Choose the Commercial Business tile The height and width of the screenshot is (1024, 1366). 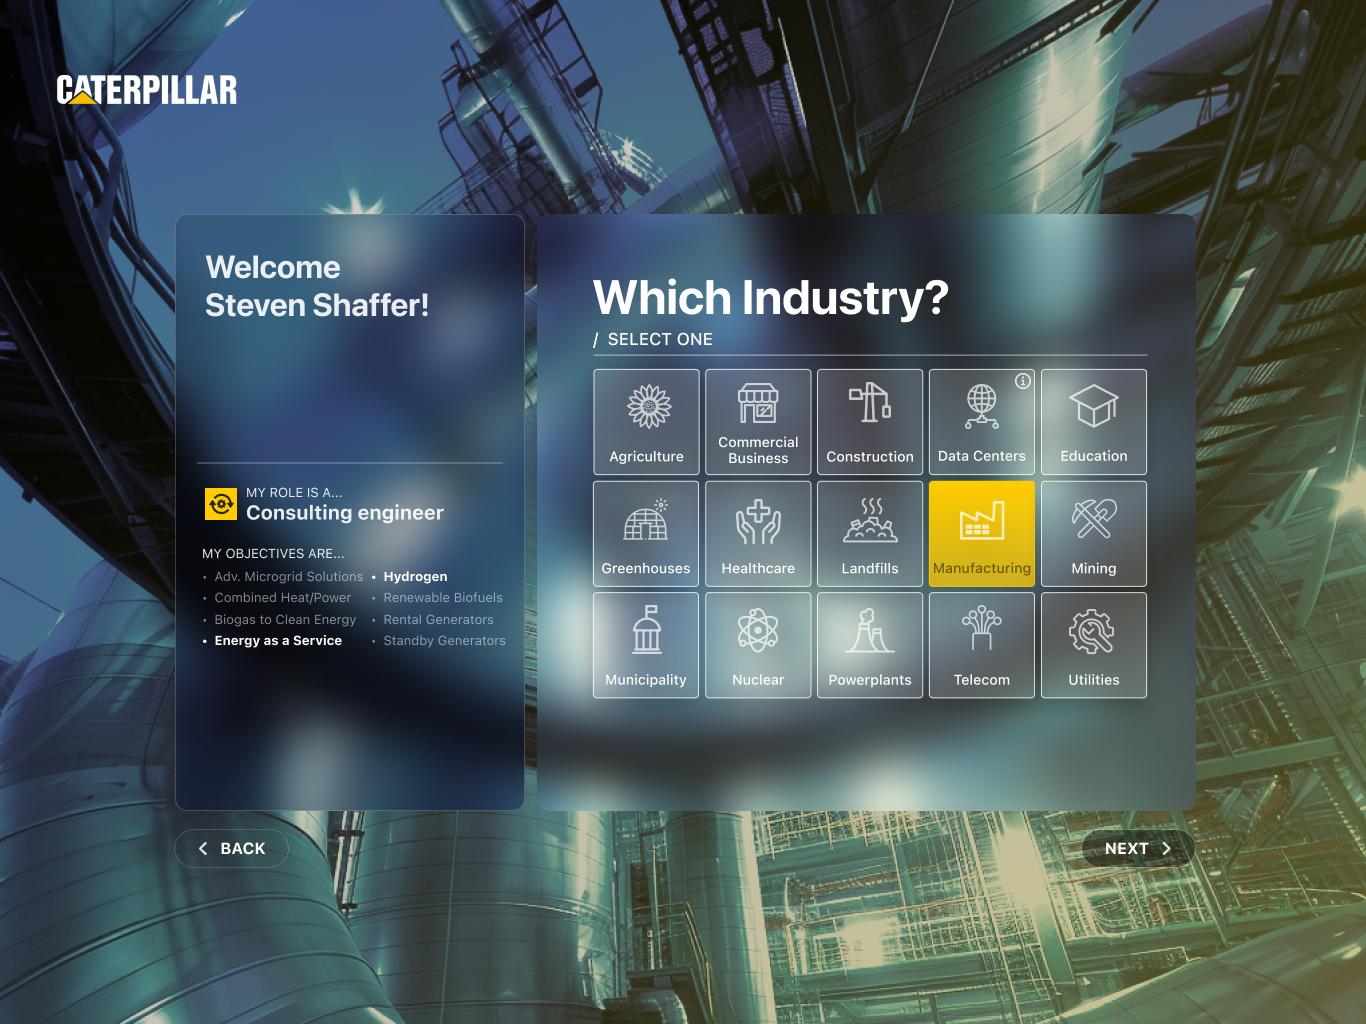click(758, 422)
